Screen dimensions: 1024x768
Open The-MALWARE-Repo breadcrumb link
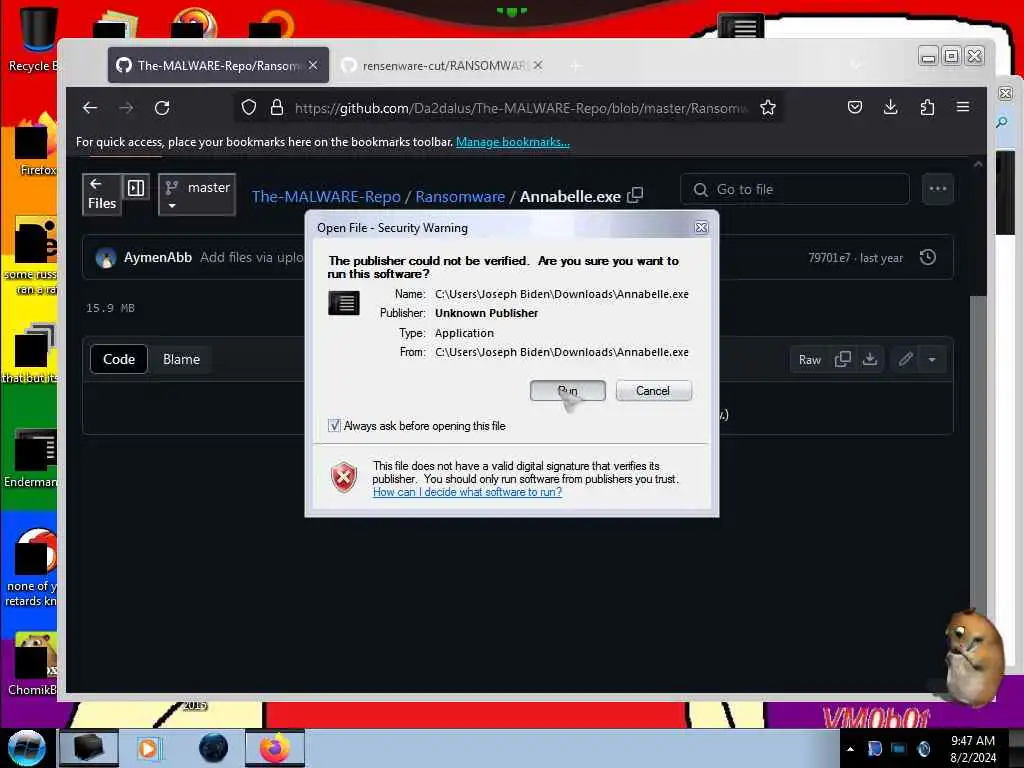(326, 197)
